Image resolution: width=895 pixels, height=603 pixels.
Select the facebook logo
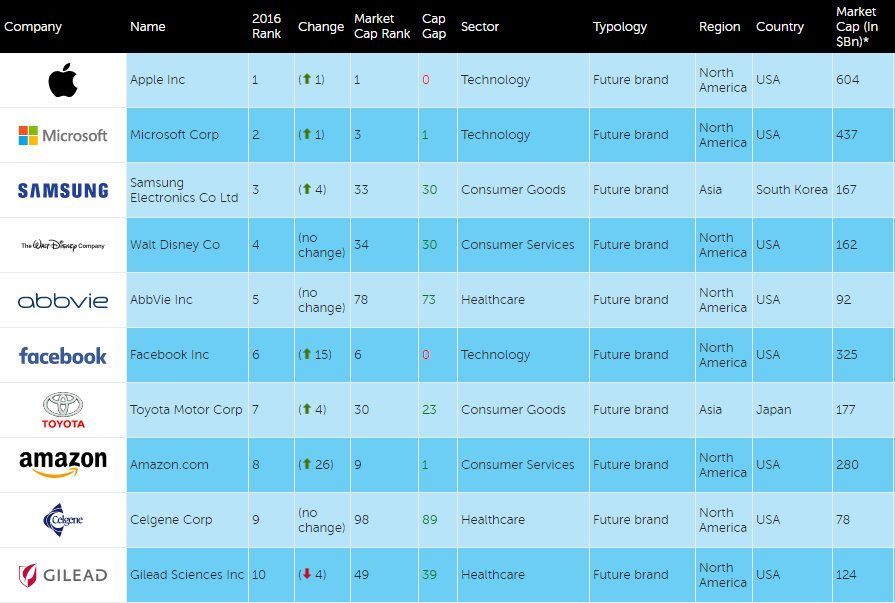click(x=62, y=354)
